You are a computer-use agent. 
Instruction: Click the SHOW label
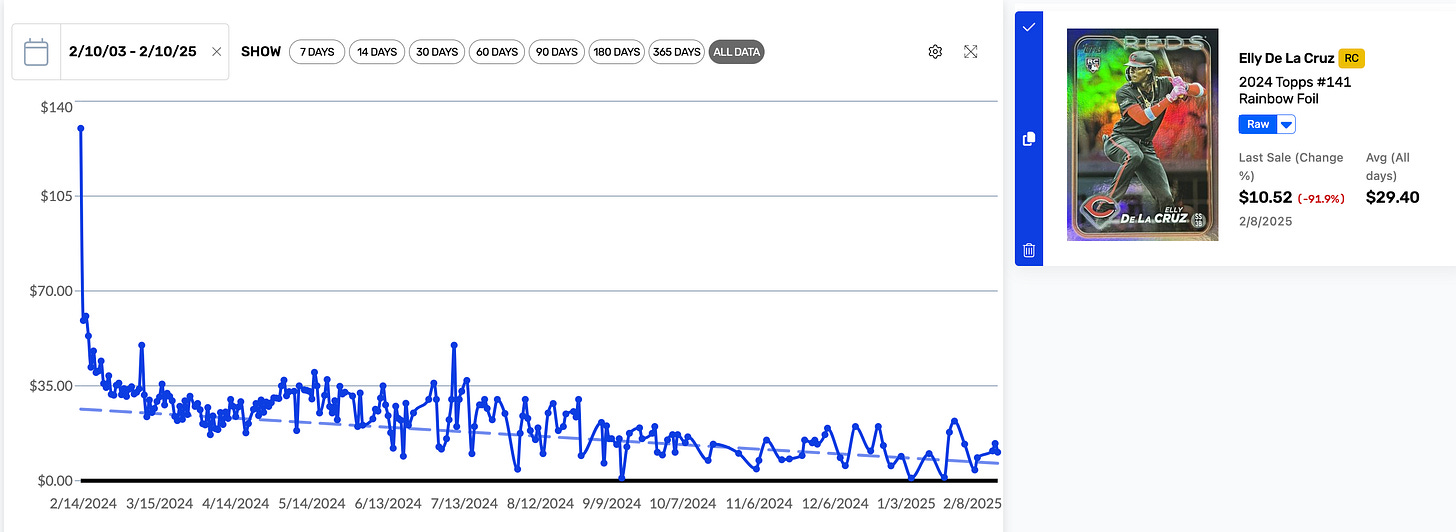click(x=261, y=51)
